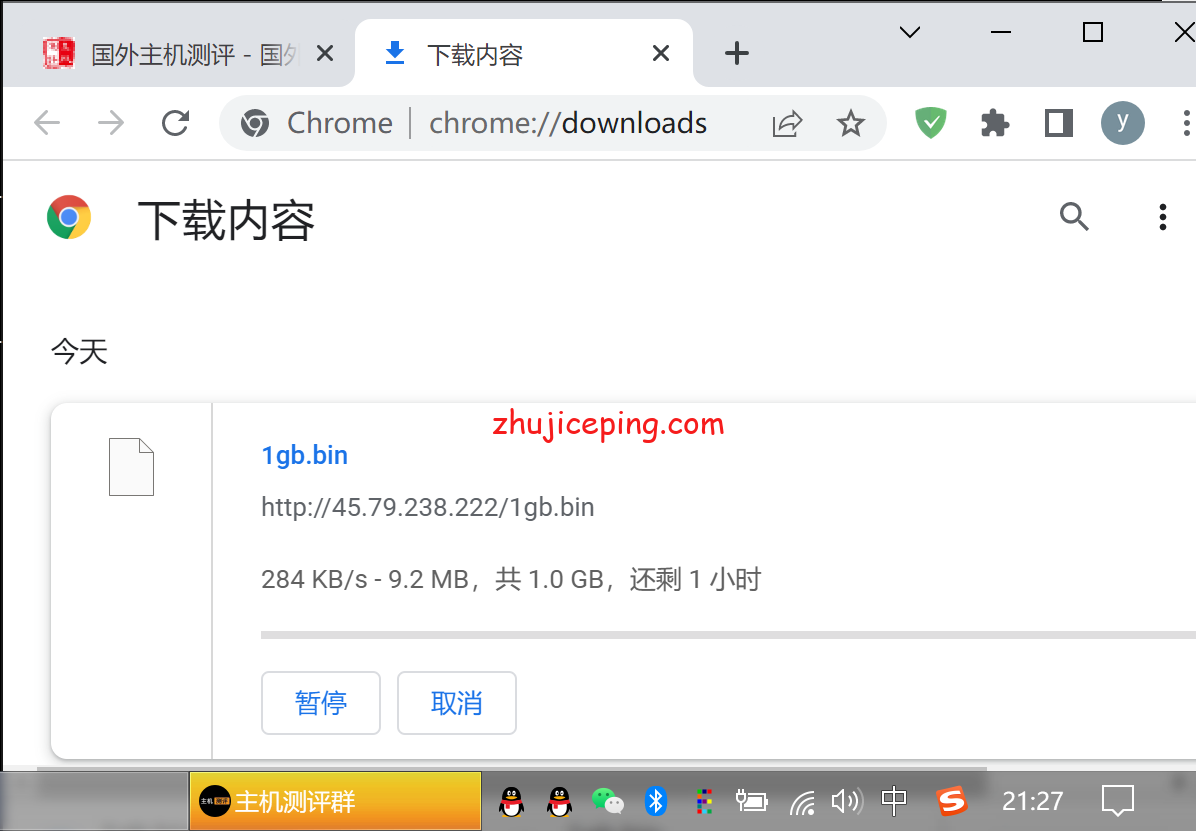The width and height of the screenshot is (1196, 831).
Task: Open the green shield adblock extension
Action: pyautogui.click(x=931, y=123)
